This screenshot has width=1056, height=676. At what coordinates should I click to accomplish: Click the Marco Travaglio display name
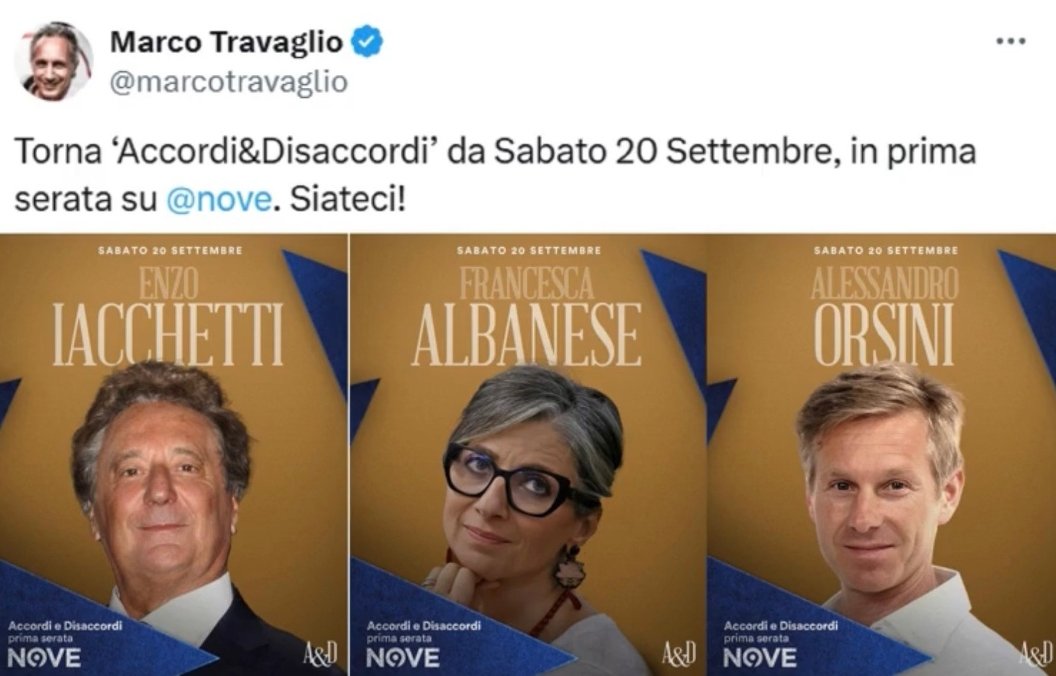(226, 42)
